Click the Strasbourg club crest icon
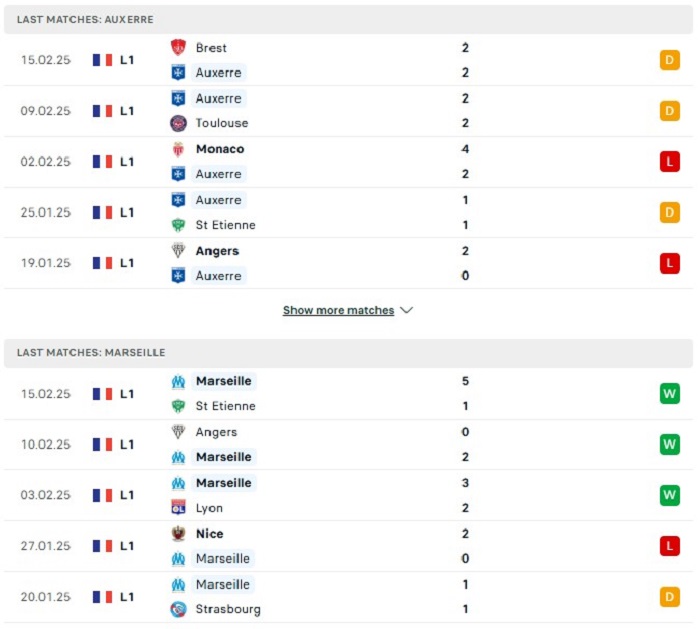700x629 pixels. (178, 609)
